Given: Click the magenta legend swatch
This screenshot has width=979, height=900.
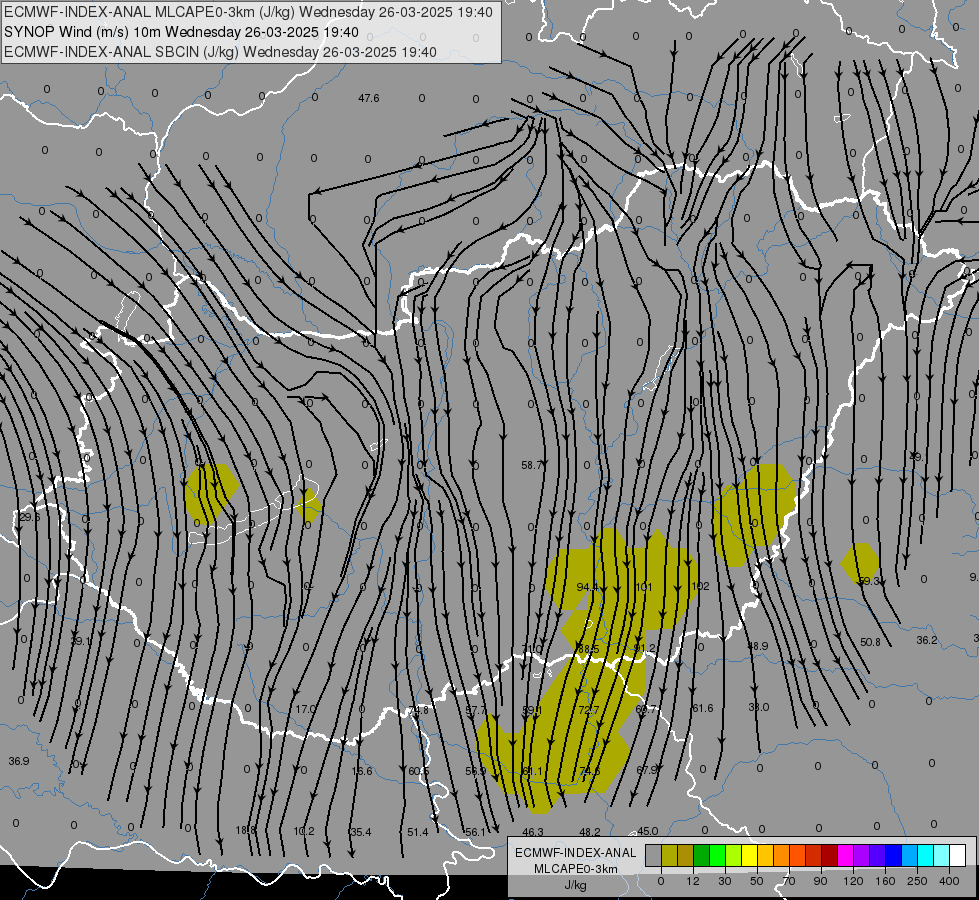Looking at the screenshot, I should (845, 855).
